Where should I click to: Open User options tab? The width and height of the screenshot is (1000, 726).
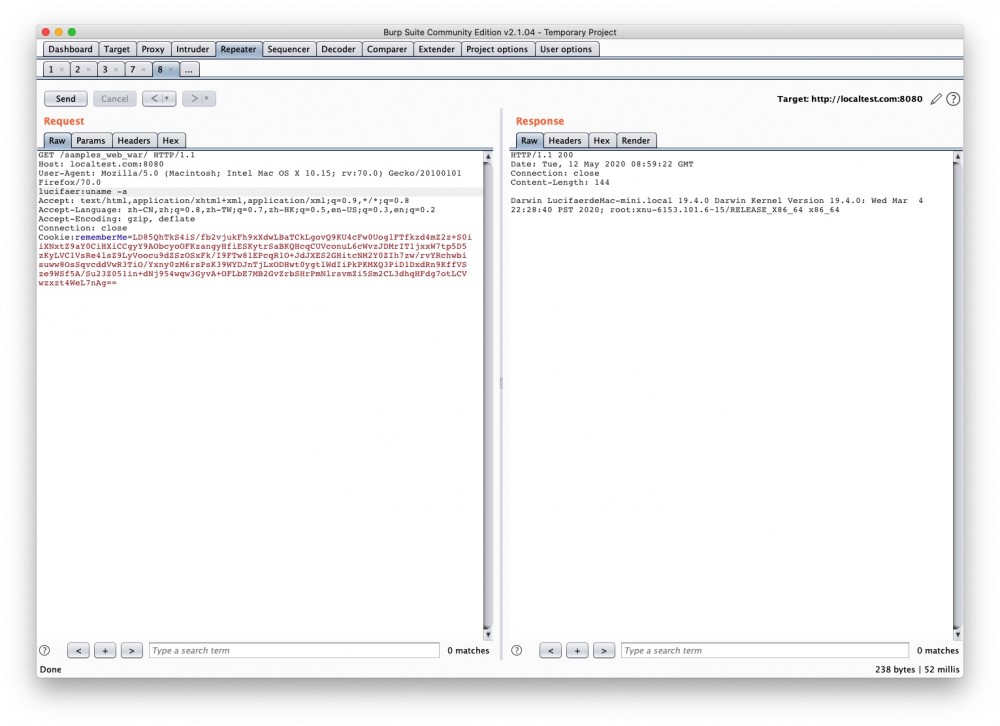click(x=566, y=49)
